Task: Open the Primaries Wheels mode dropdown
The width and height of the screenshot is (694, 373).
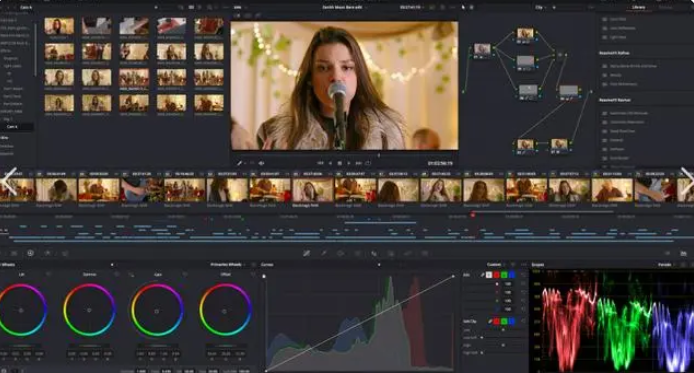Action: (x=227, y=265)
